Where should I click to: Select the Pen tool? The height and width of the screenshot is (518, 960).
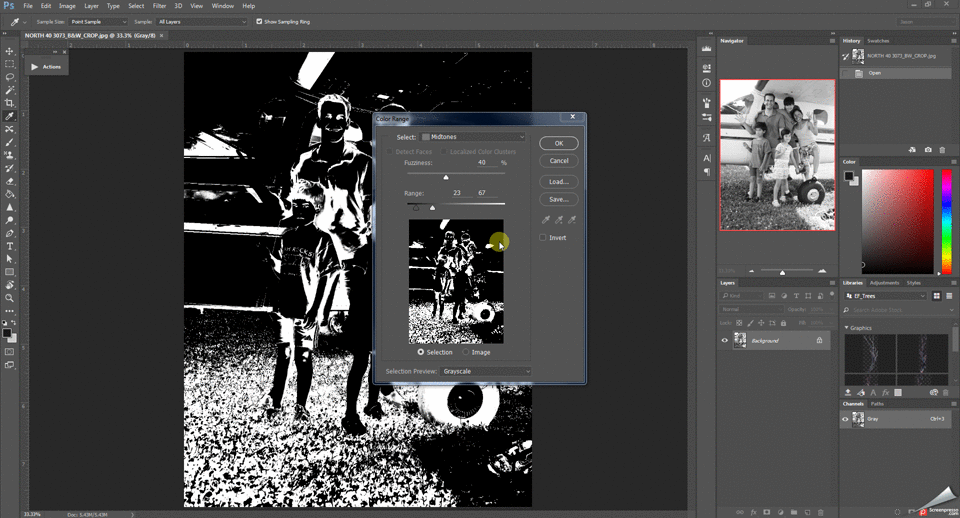coord(9,233)
